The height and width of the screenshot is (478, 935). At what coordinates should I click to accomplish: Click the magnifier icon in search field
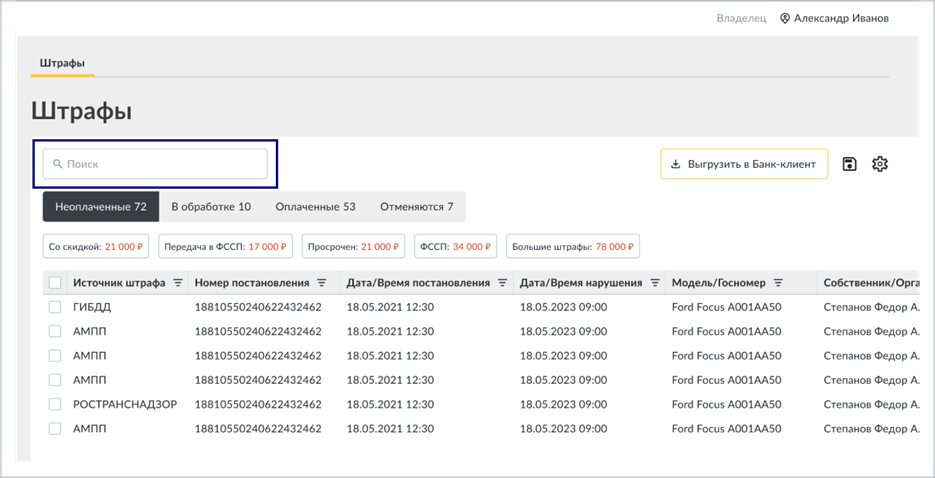click(x=58, y=164)
